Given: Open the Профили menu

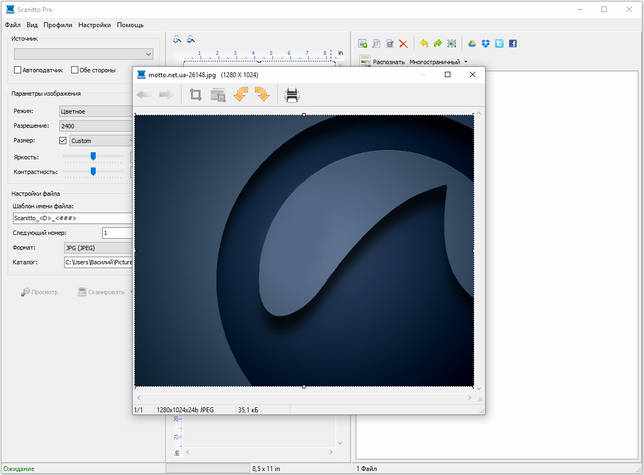Looking at the screenshot, I should (58, 25).
